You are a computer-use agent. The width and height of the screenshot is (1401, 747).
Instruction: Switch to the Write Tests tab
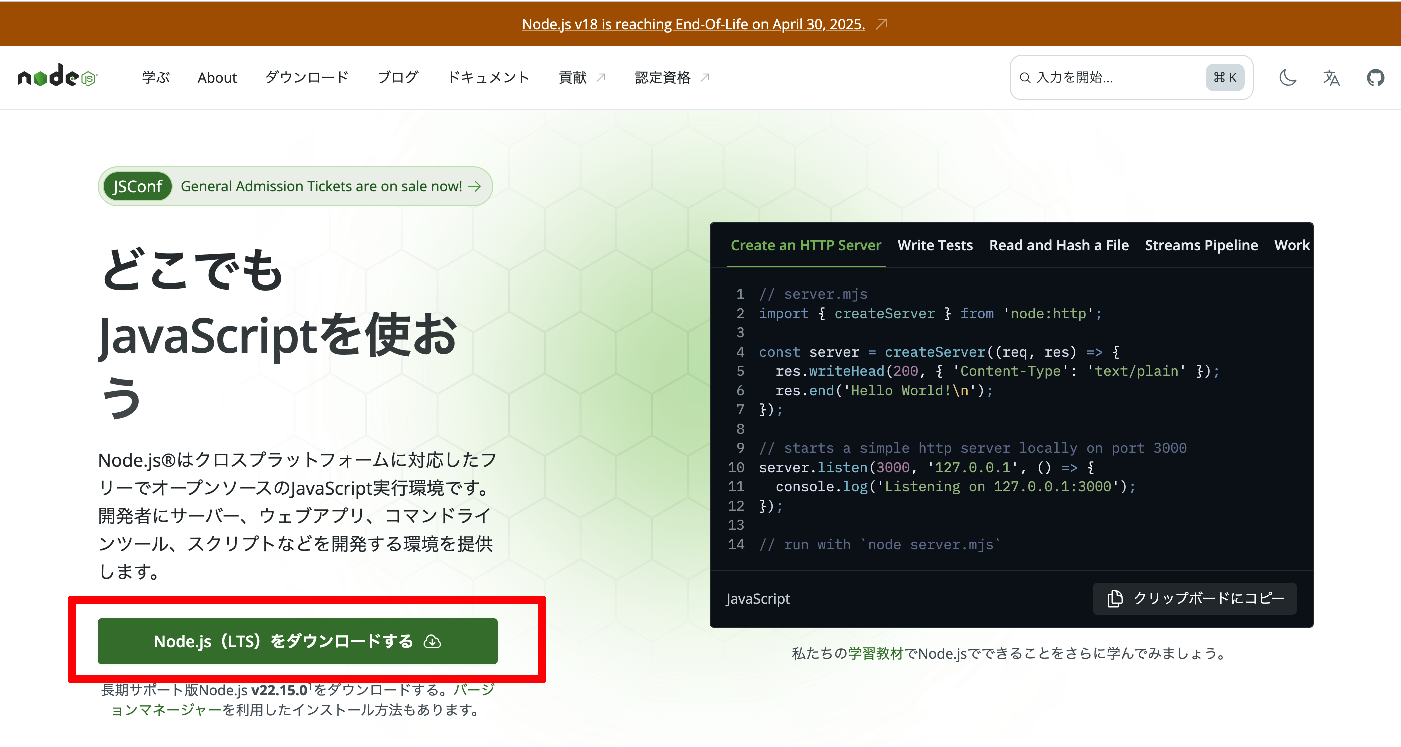(x=935, y=245)
